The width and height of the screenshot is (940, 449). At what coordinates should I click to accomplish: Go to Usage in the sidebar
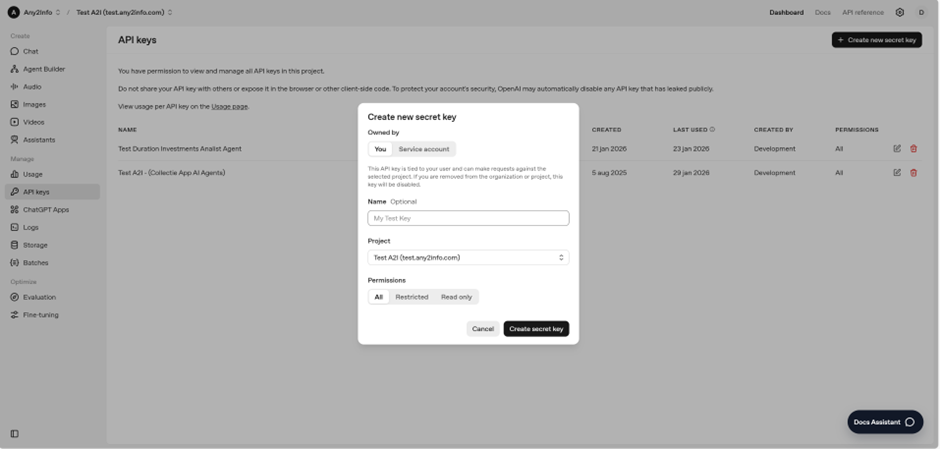coord(32,174)
